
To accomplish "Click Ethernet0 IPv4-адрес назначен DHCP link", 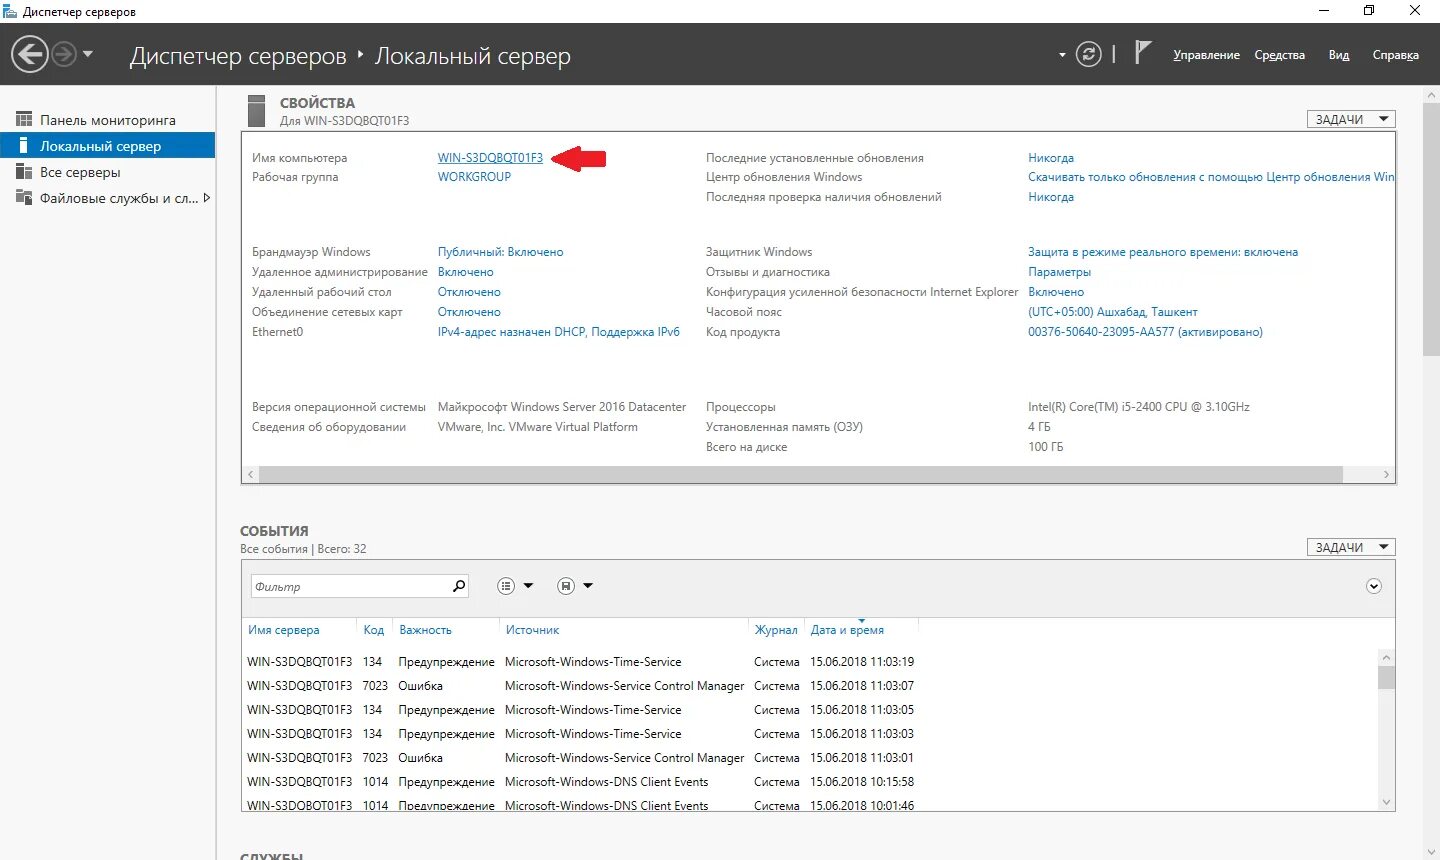I will 559,332.
